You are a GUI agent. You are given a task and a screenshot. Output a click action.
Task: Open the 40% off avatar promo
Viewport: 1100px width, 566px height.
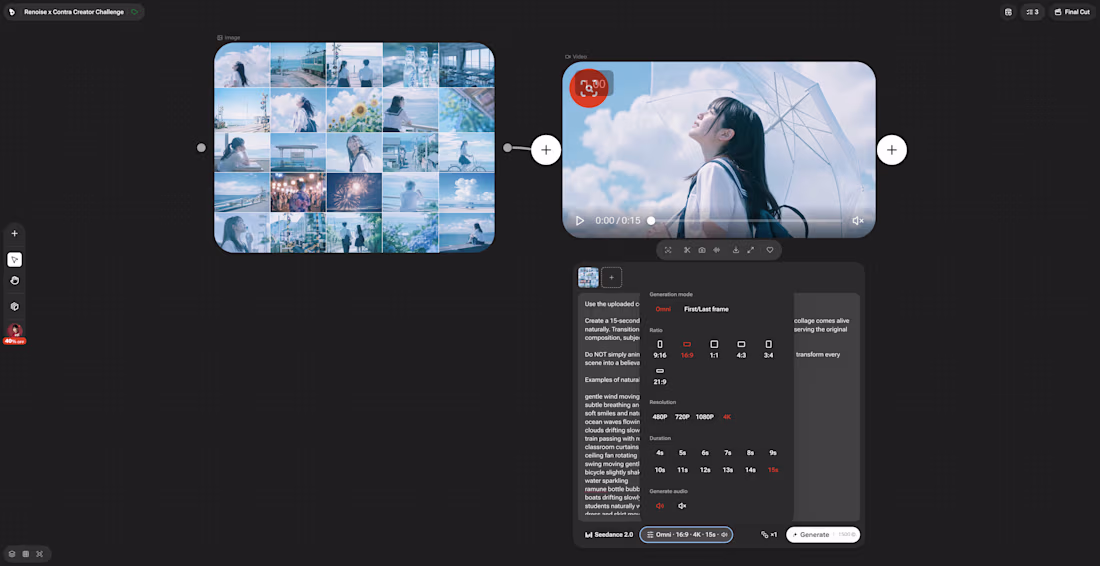click(15, 333)
